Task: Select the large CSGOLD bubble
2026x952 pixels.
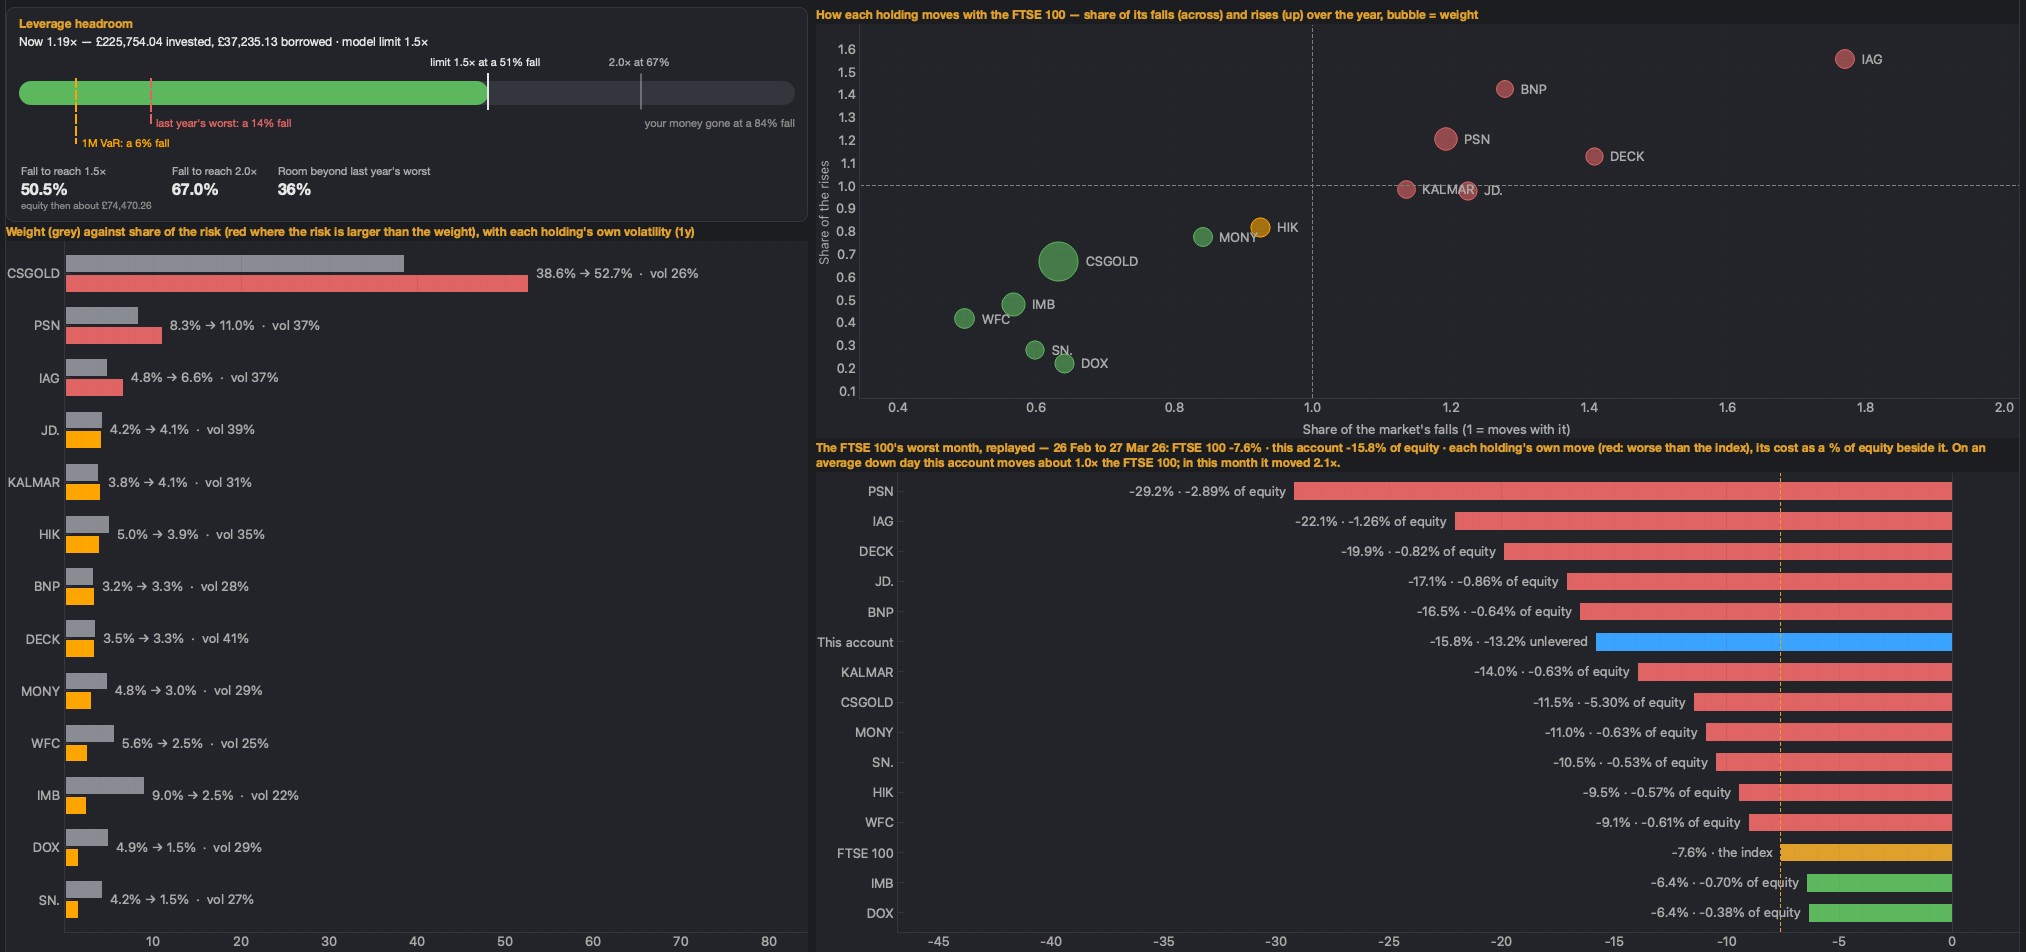Action: tap(1058, 261)
